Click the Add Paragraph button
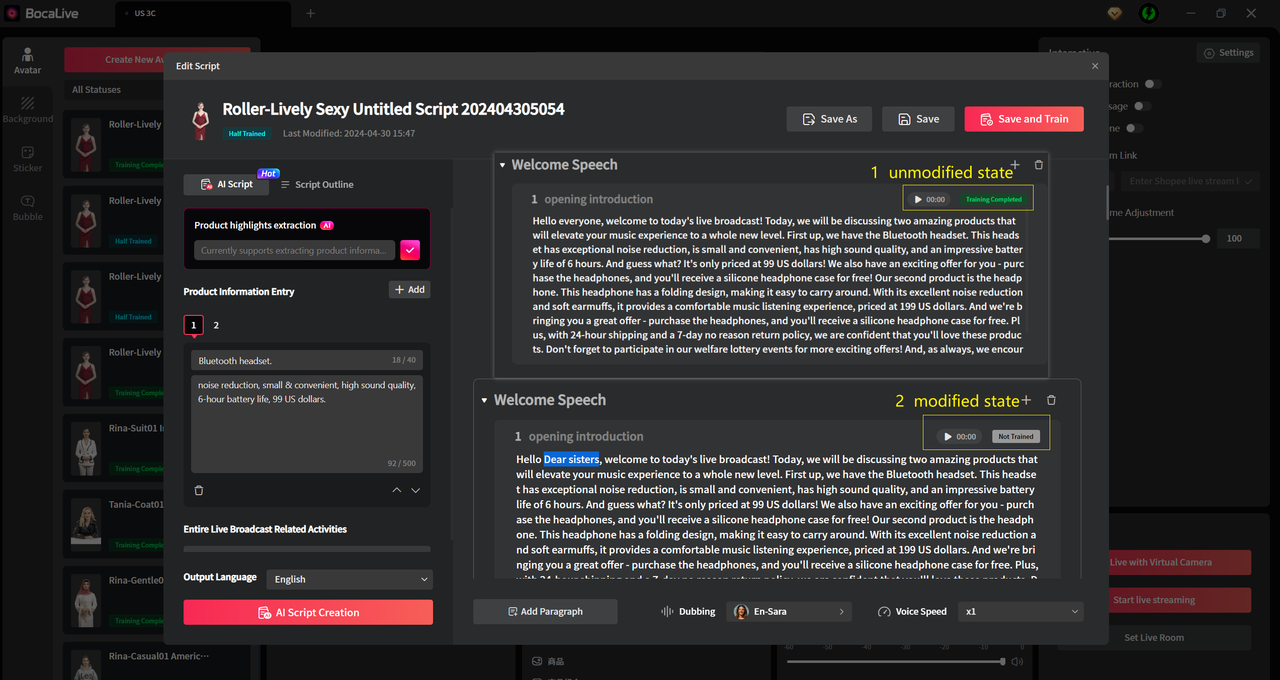This screenshot has height=680, width=1280. pos(545,611)
